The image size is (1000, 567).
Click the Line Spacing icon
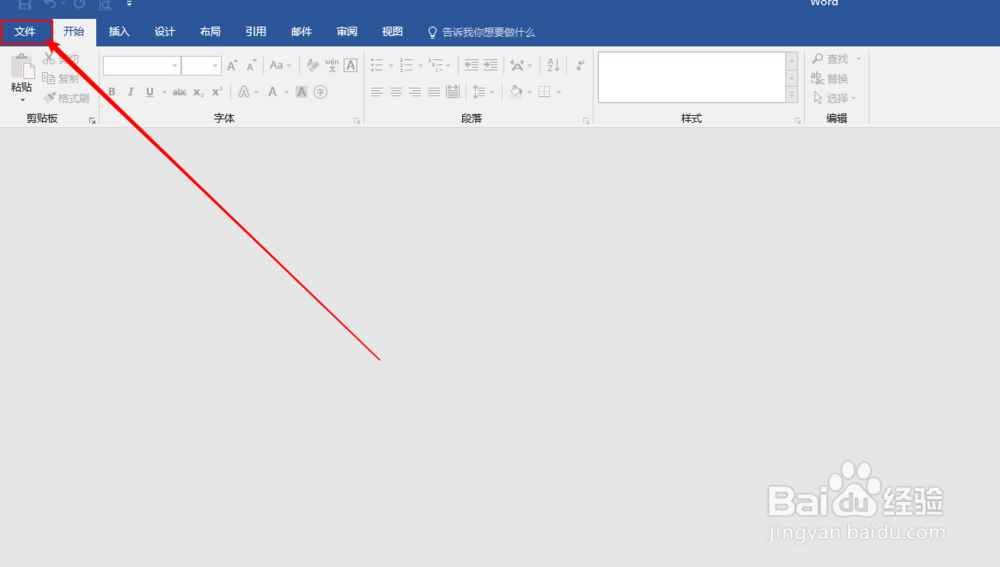click(480, 92)
